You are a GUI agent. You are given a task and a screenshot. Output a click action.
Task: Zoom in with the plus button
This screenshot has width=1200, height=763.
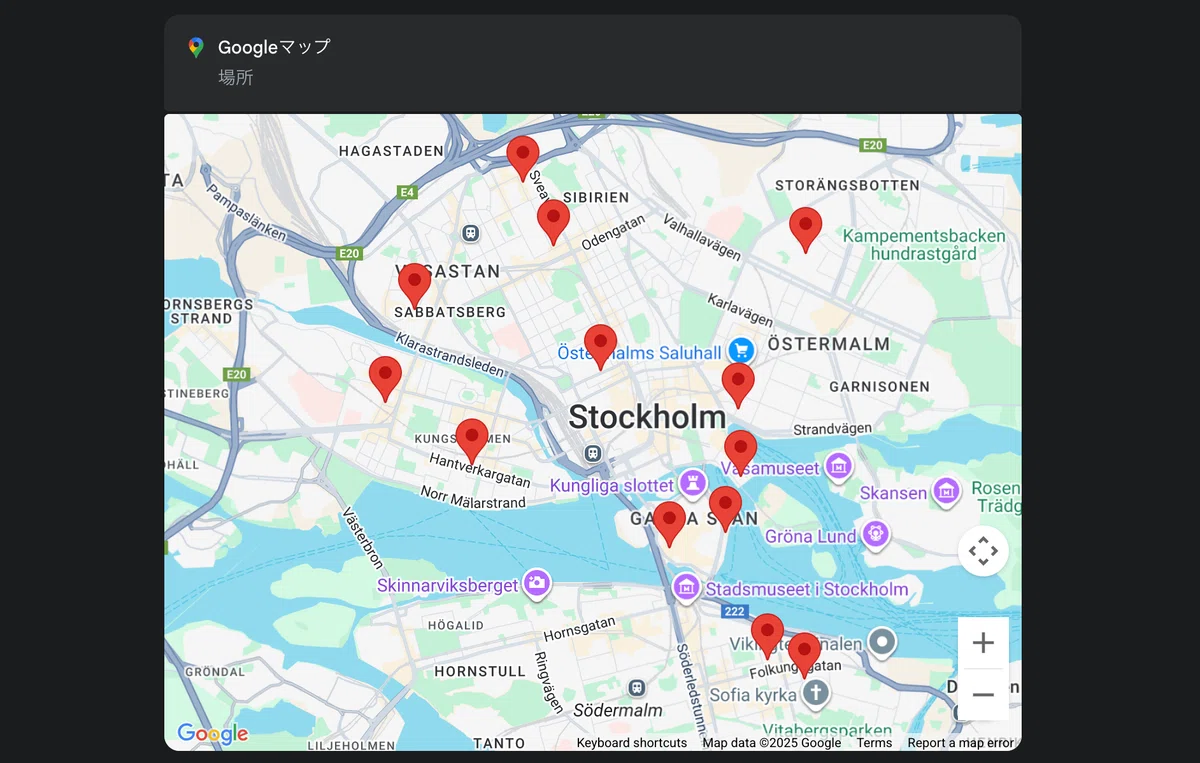[x=983, y=643]
